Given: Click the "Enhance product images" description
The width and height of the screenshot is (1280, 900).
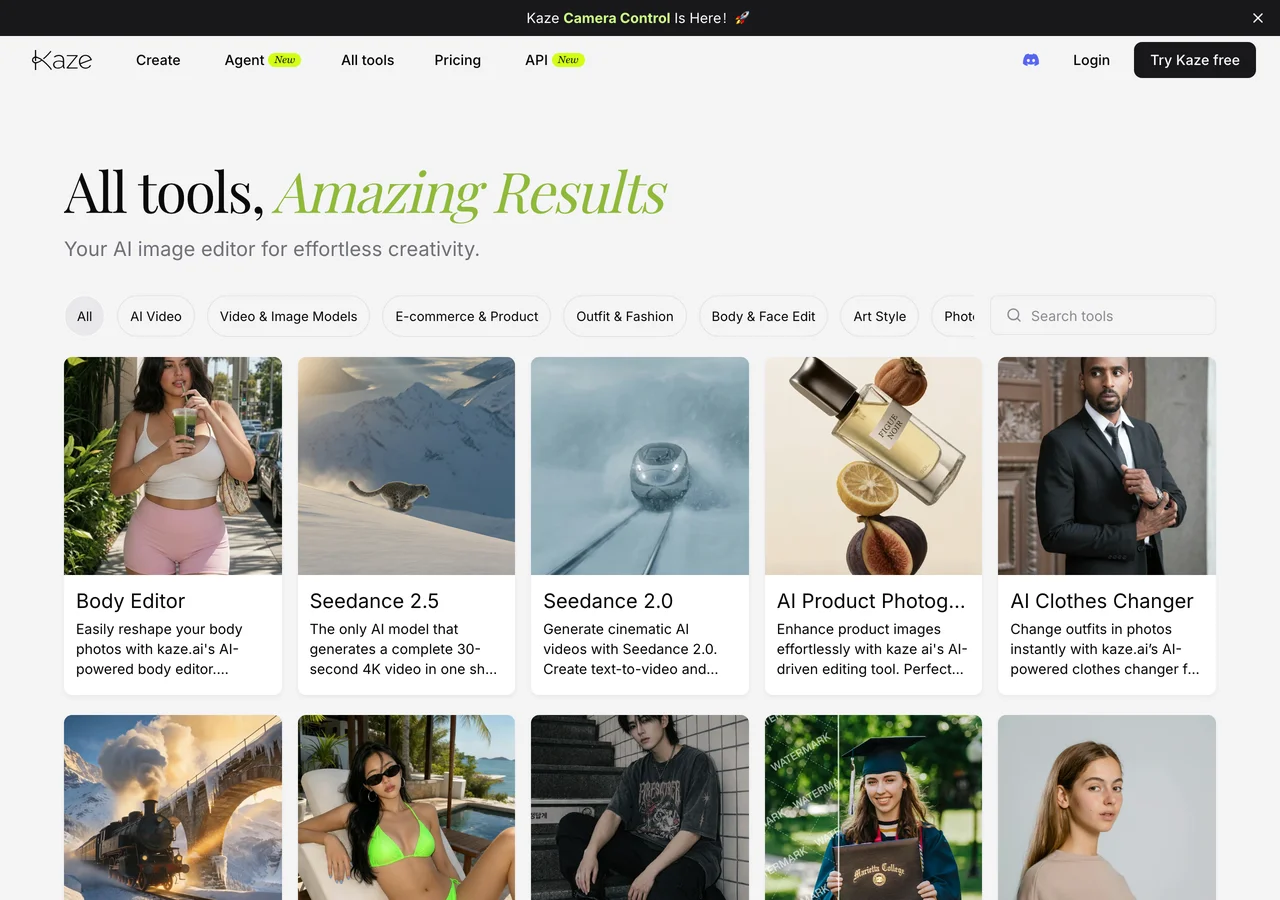Looking at the screenshot, I should coord(872,649).
